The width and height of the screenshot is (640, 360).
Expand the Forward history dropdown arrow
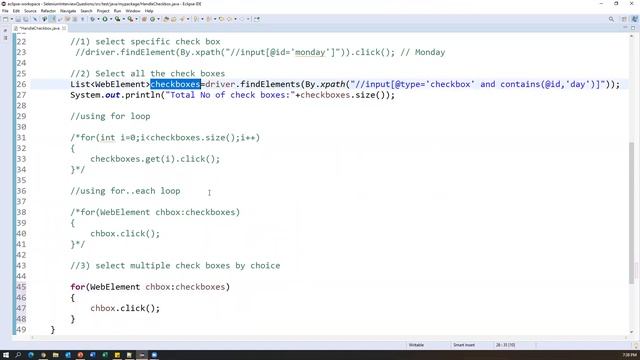pyautogui.click(x=248, y=19)
